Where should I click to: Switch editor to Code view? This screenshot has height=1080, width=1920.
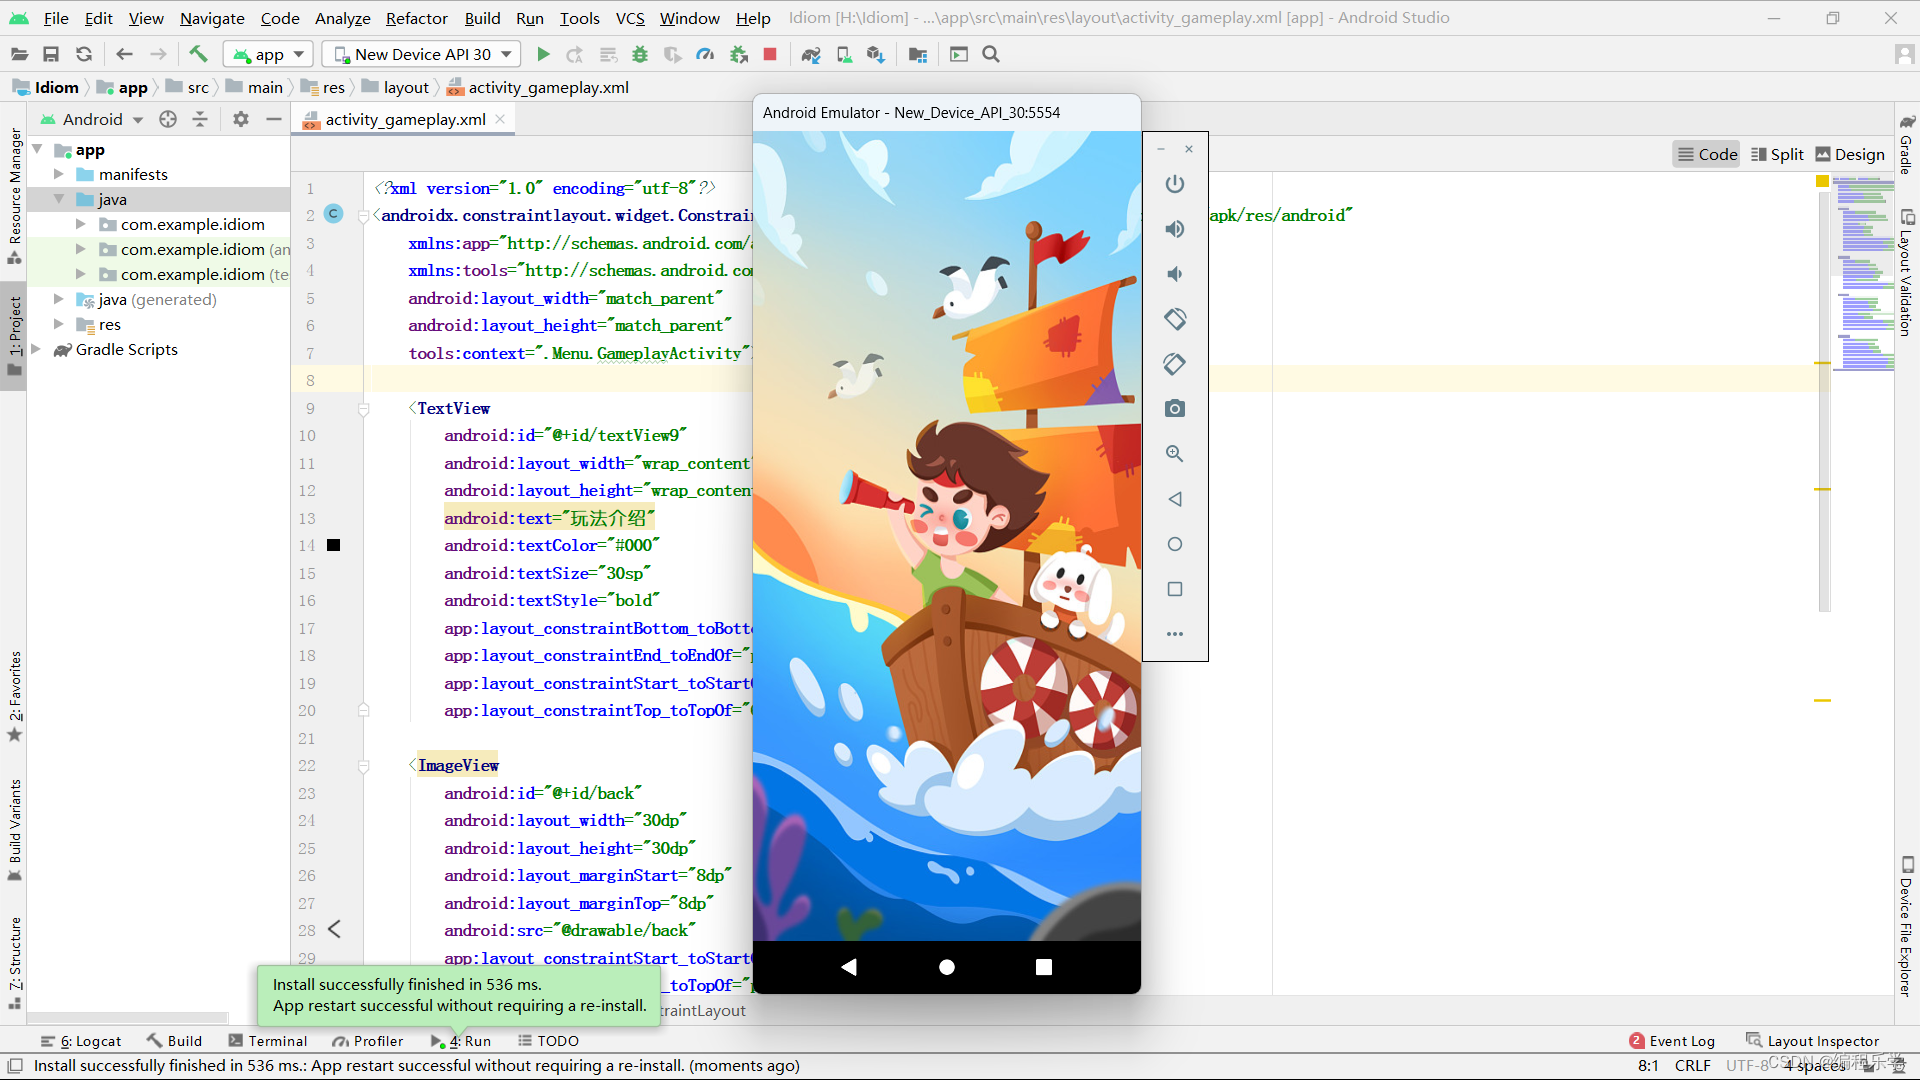coord(1706,154)
